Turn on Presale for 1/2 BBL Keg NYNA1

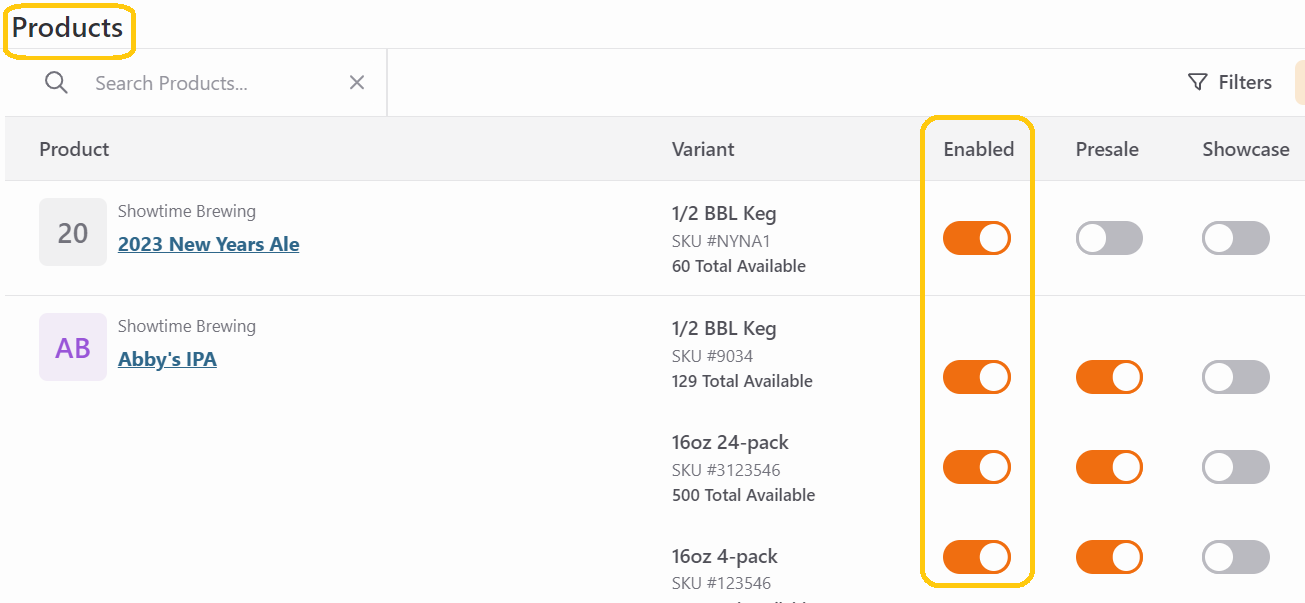coord(1109,238)
